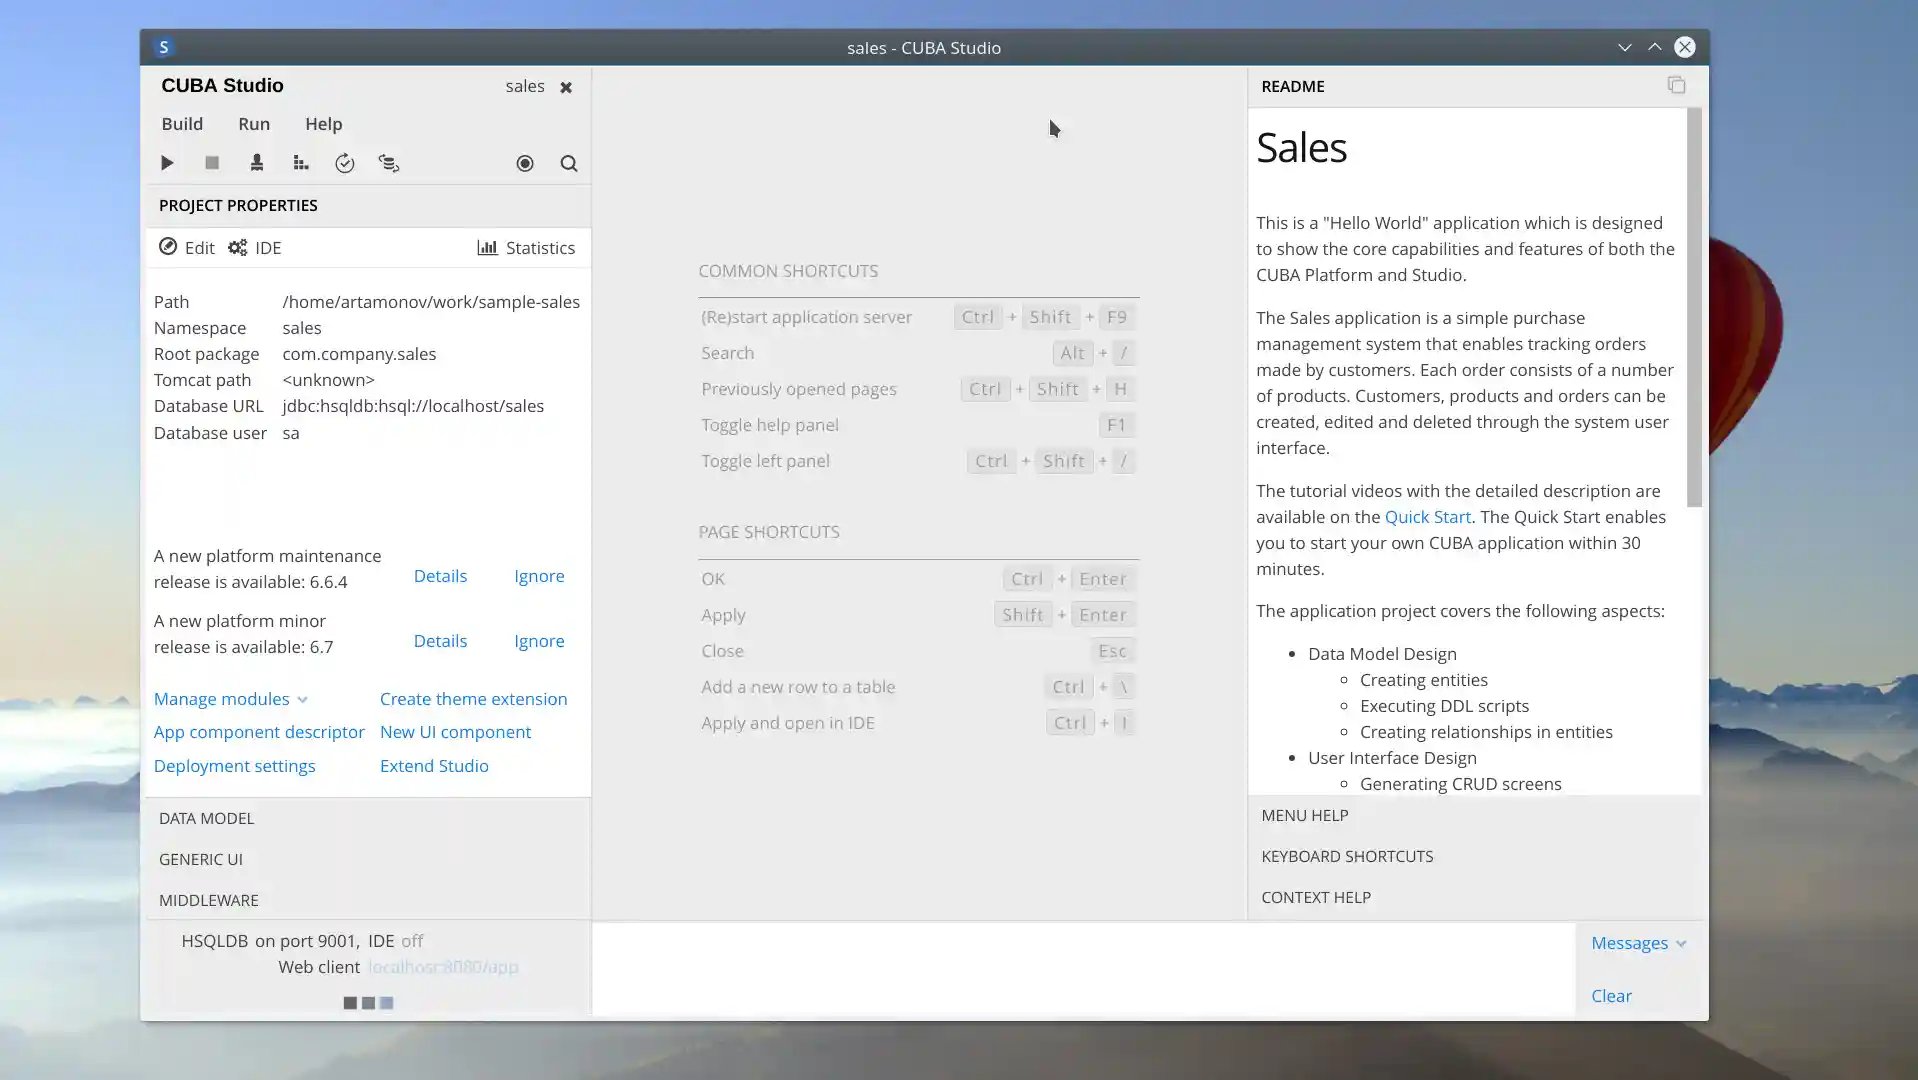Click Details for platform release 6.6.4
The height and width of the screenshot is (1080, 1918).
point(440,575)
